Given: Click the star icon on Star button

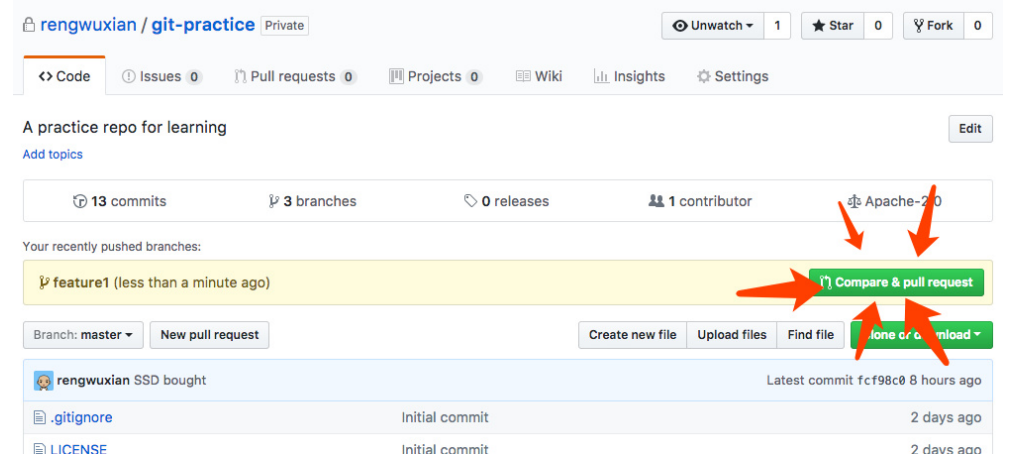Looking at the screenshot, I should [x=819, y=26].
